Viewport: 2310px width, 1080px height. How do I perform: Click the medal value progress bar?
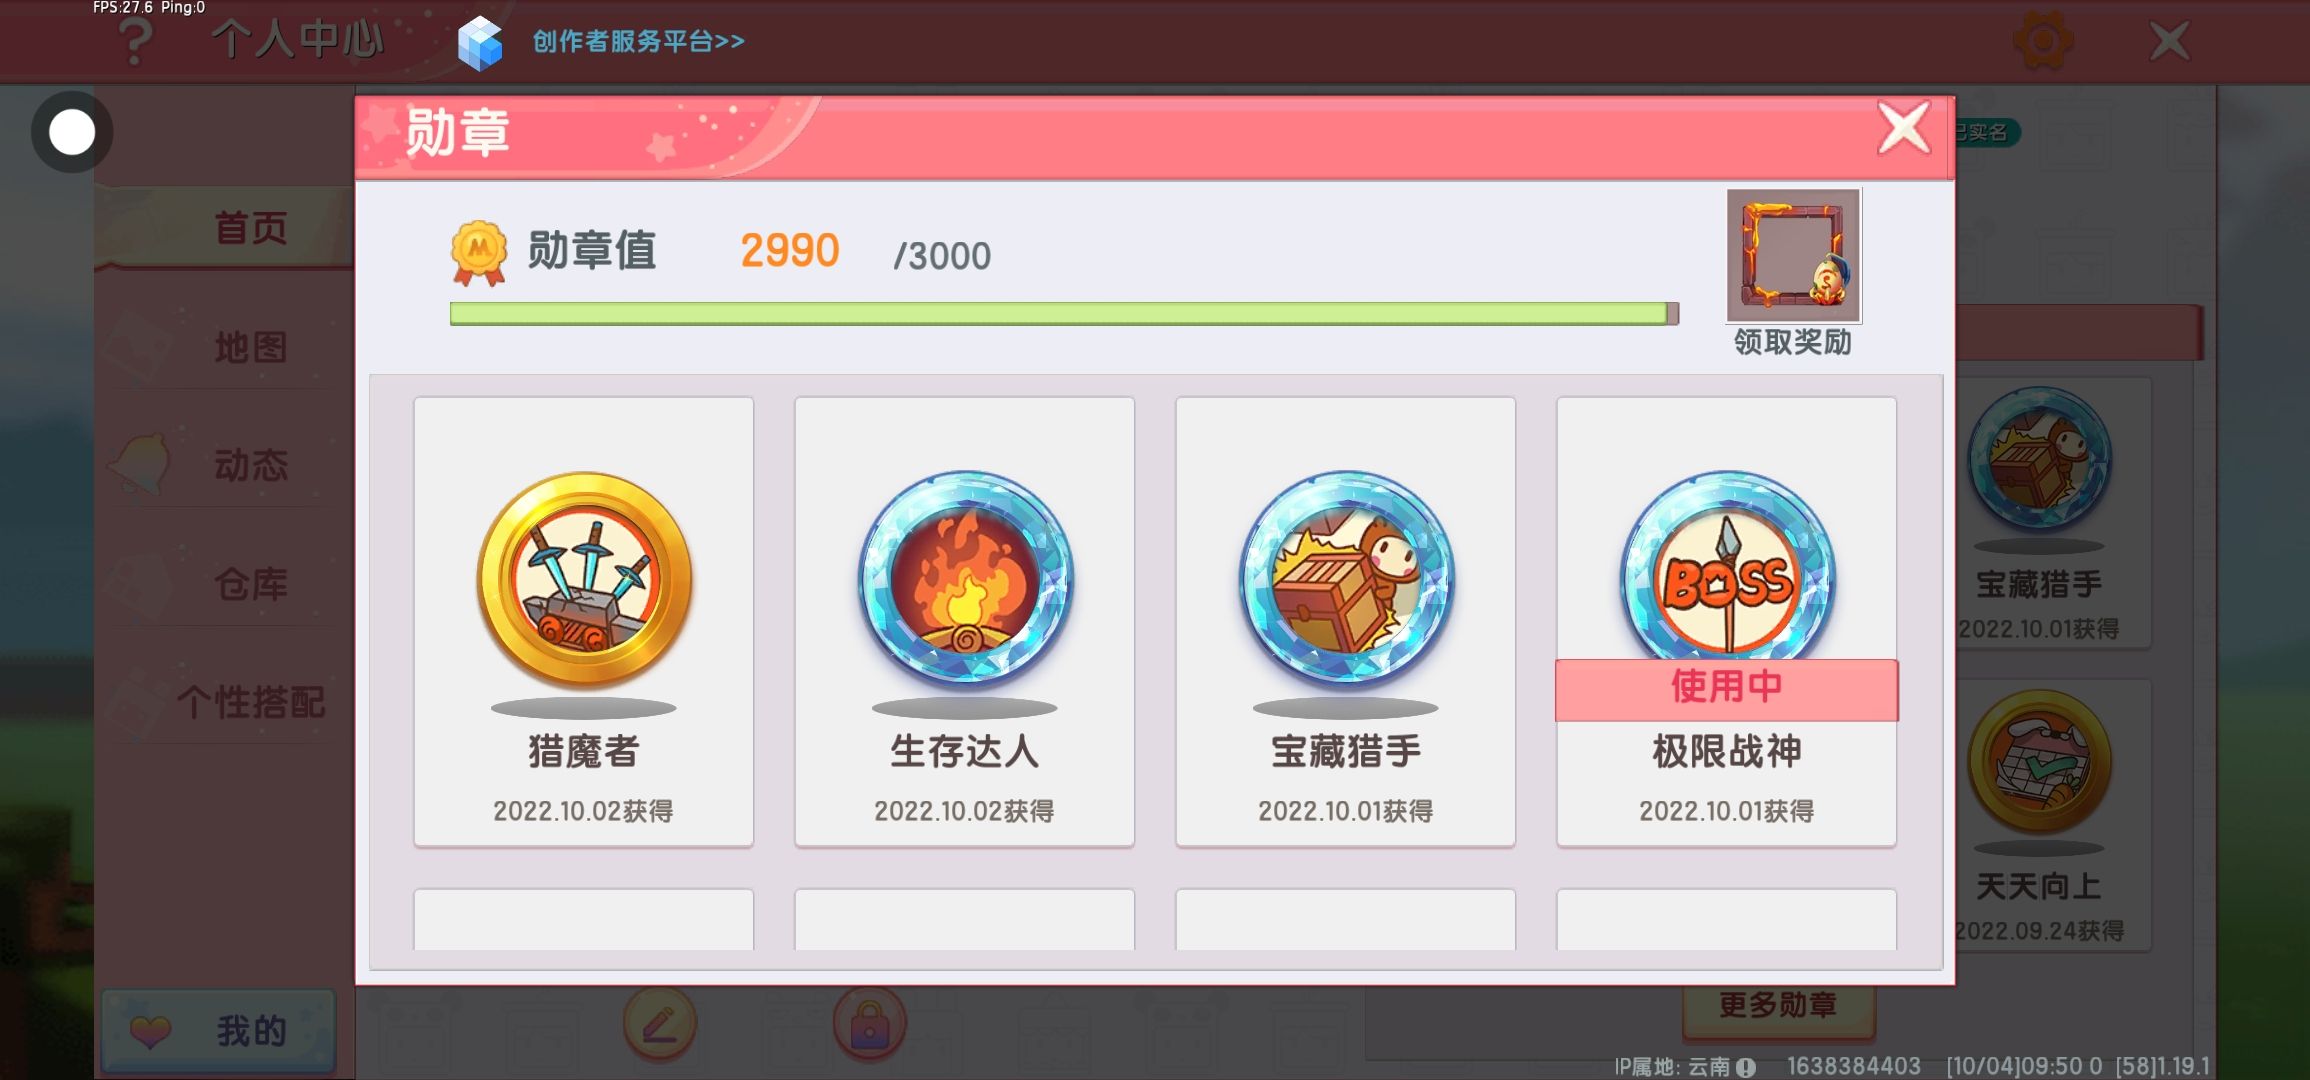tap(1064, 313)
